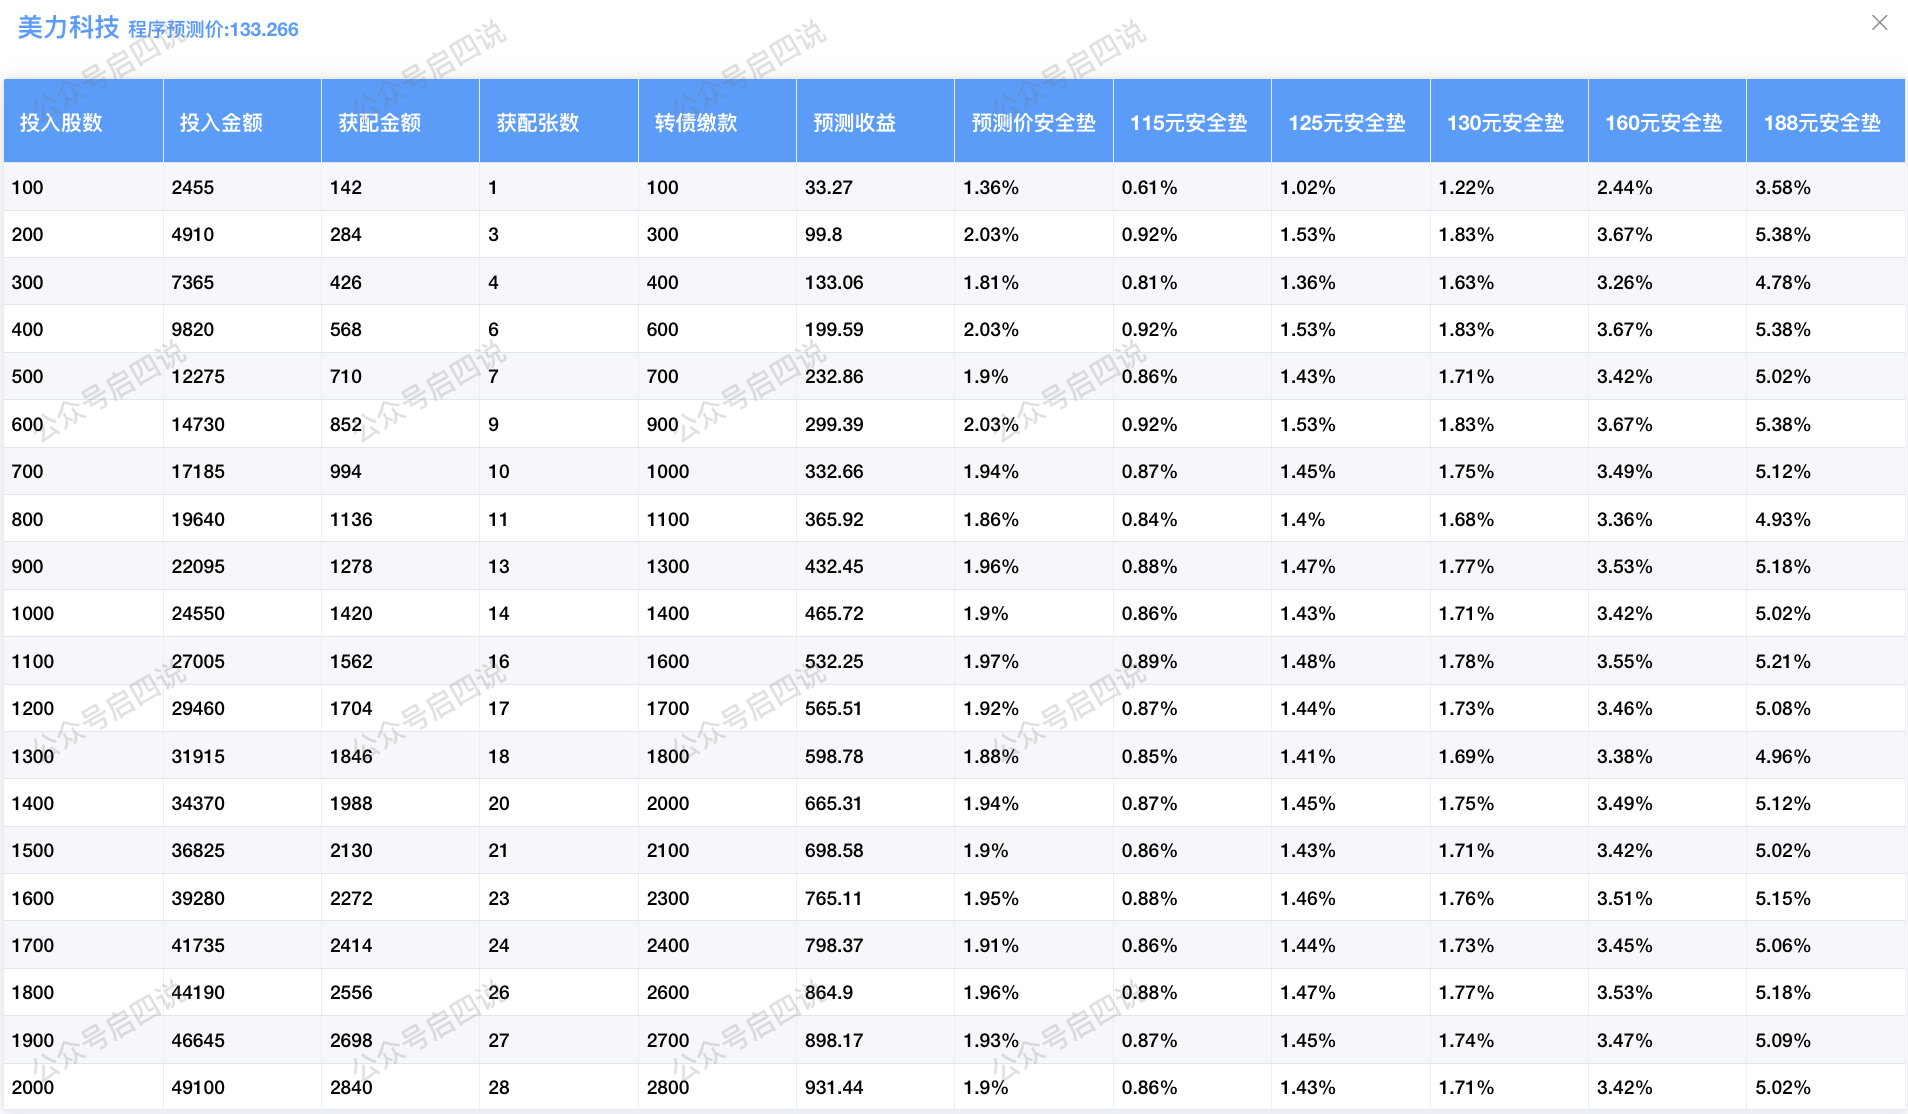The width and height of the screenshot is (1908, 1114).
Task: Click the 投入股数 column header
Action: point(61,123)
